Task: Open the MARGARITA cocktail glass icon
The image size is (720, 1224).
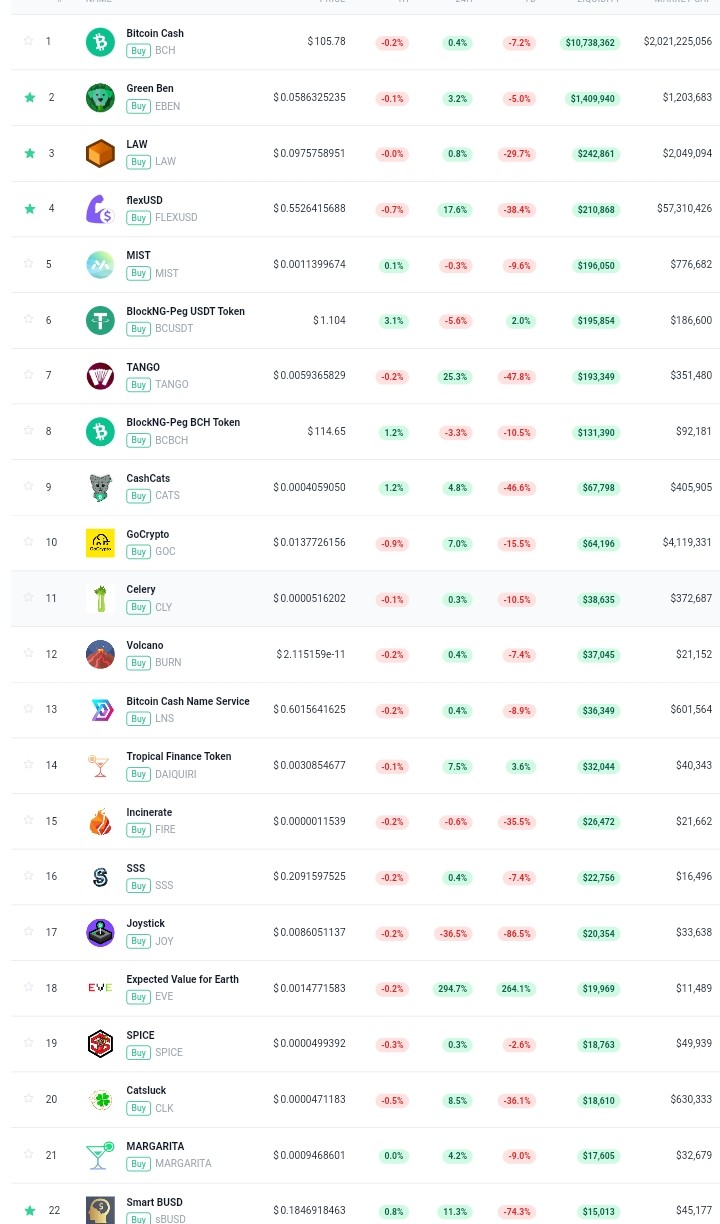Action: point(100,1155)
